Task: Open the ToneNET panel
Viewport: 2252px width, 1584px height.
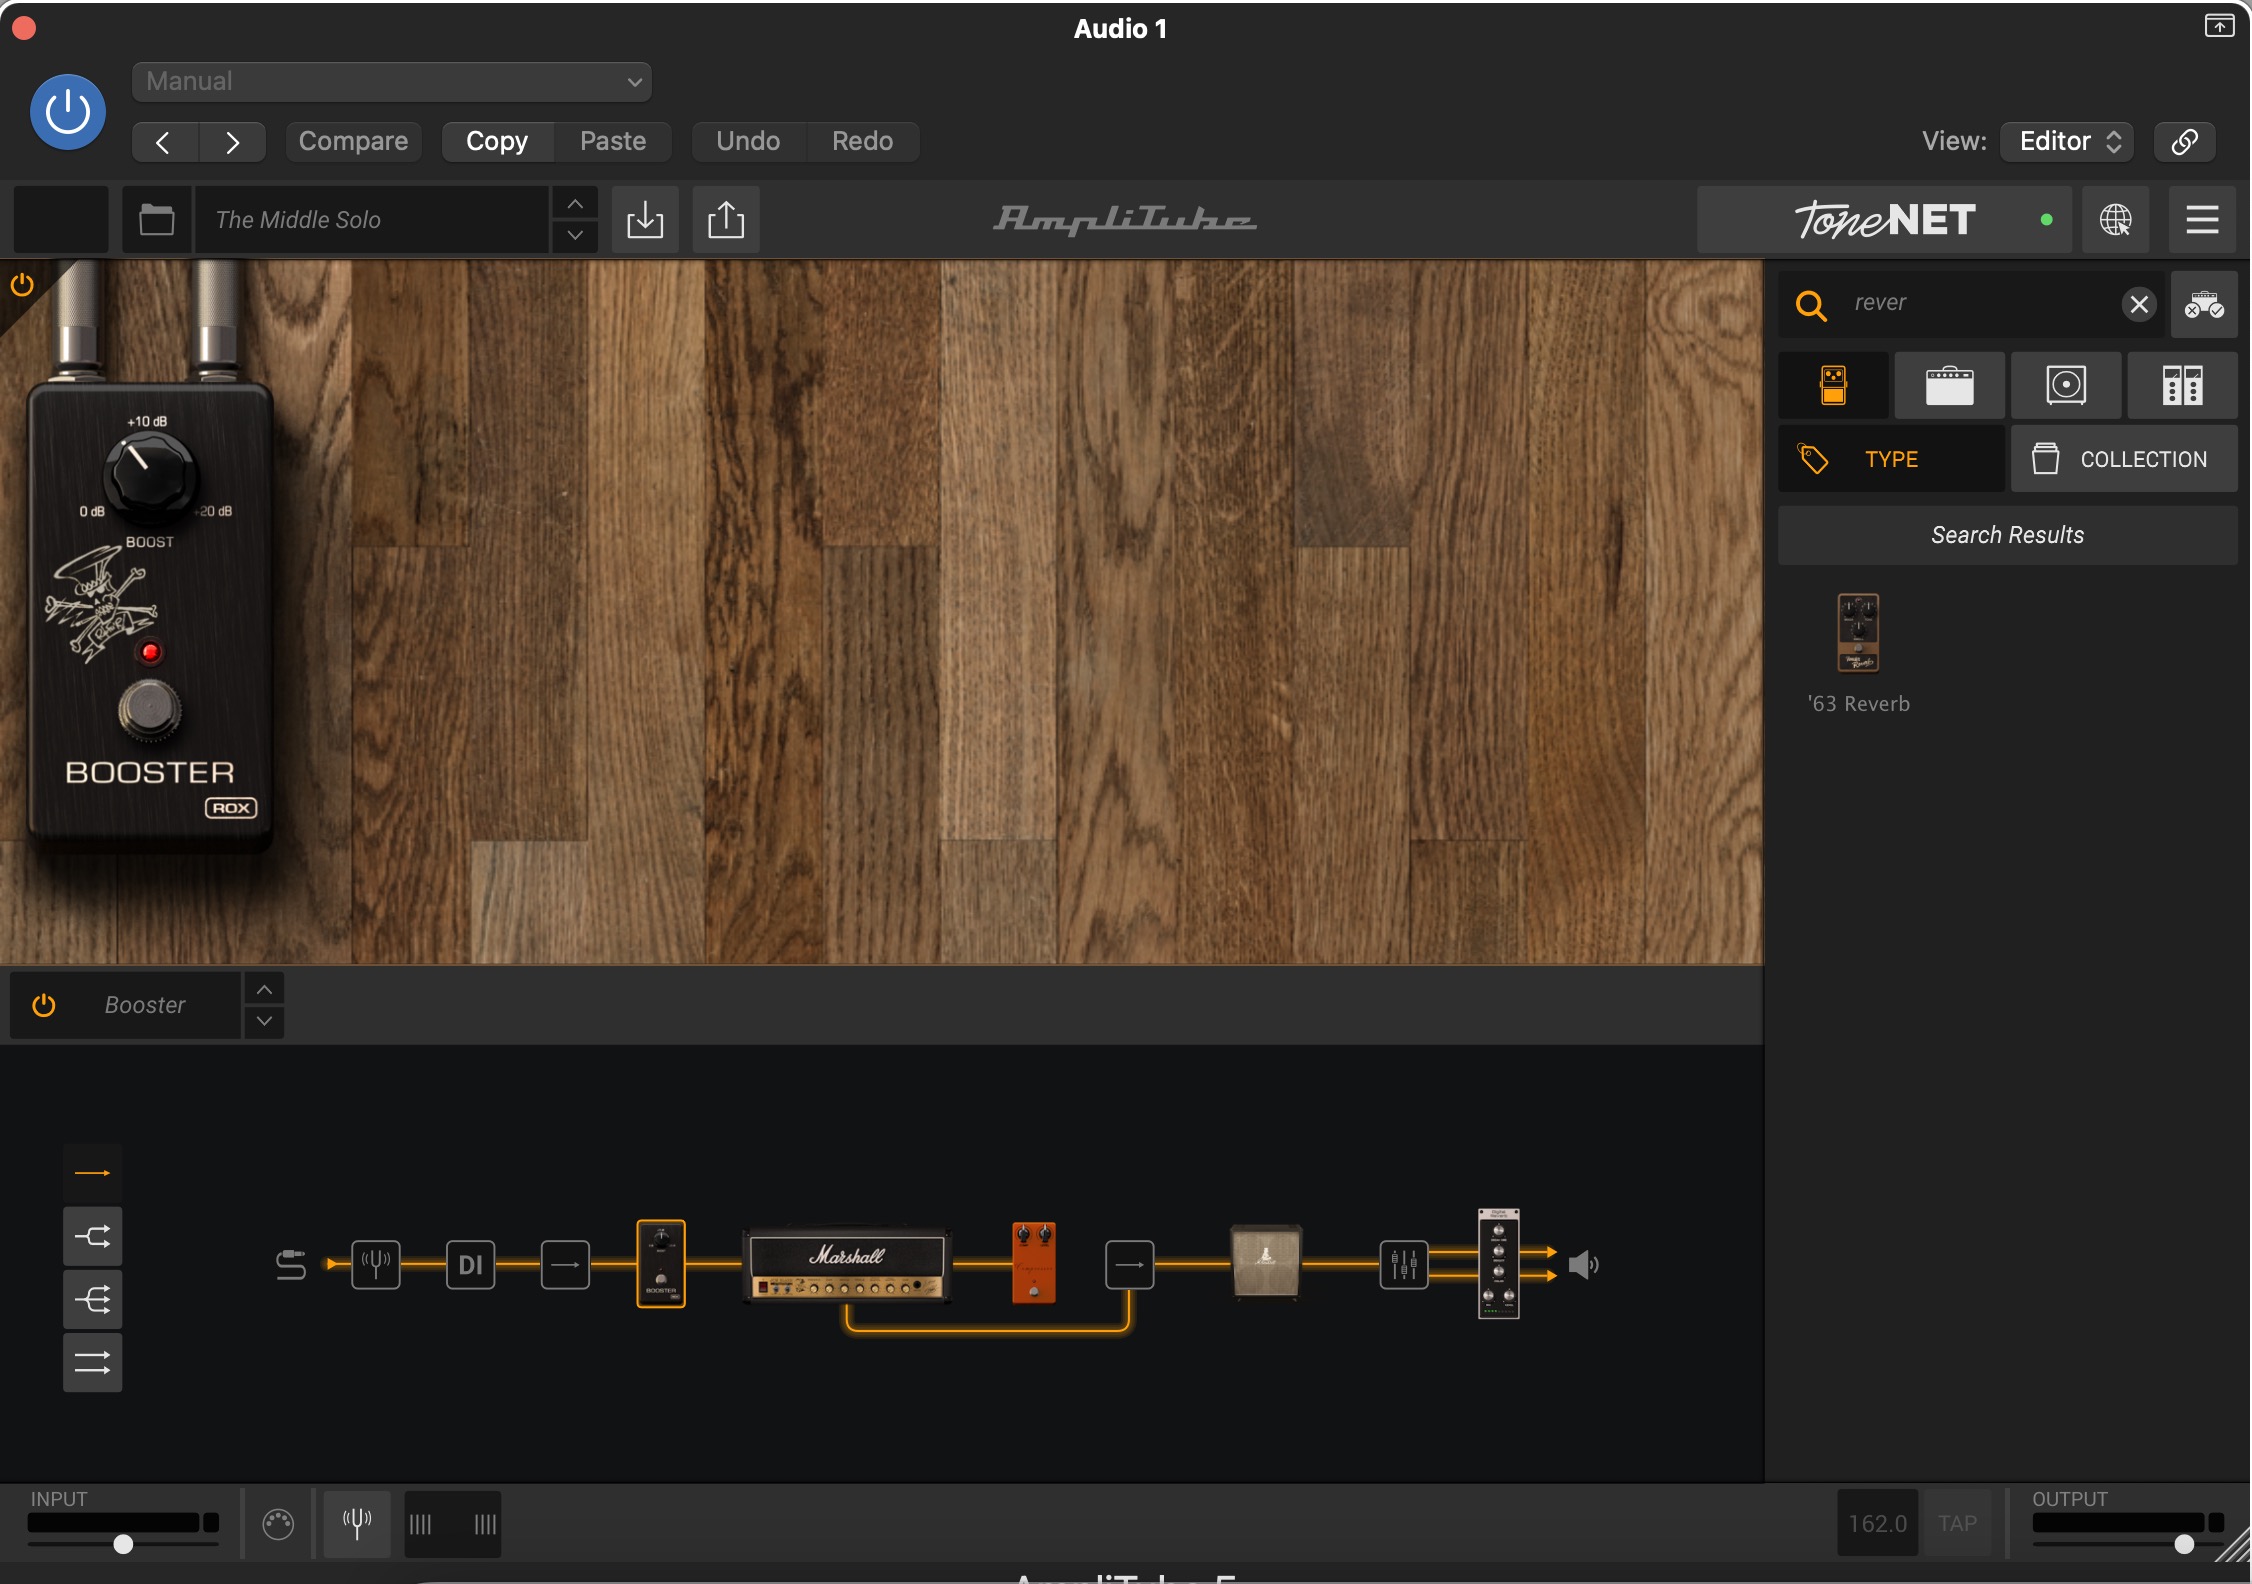Action: pyautogui.click(x=1885, y=219)
